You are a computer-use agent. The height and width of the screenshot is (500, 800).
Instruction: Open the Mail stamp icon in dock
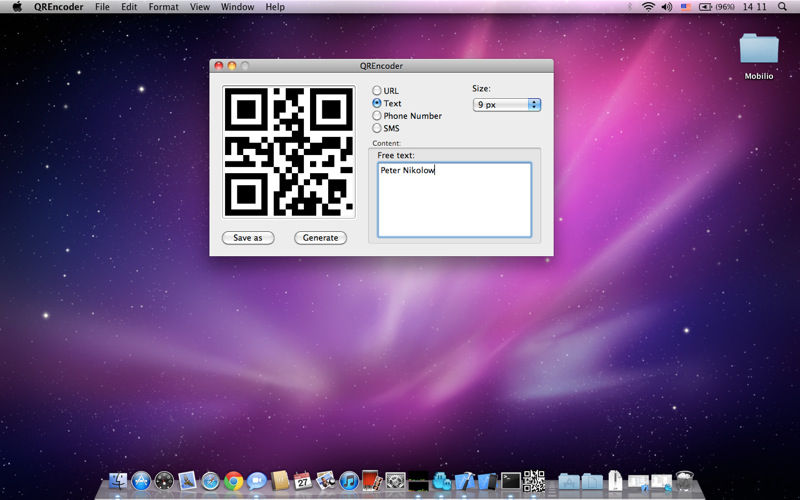pyautogui.click(x=187, y=481)
